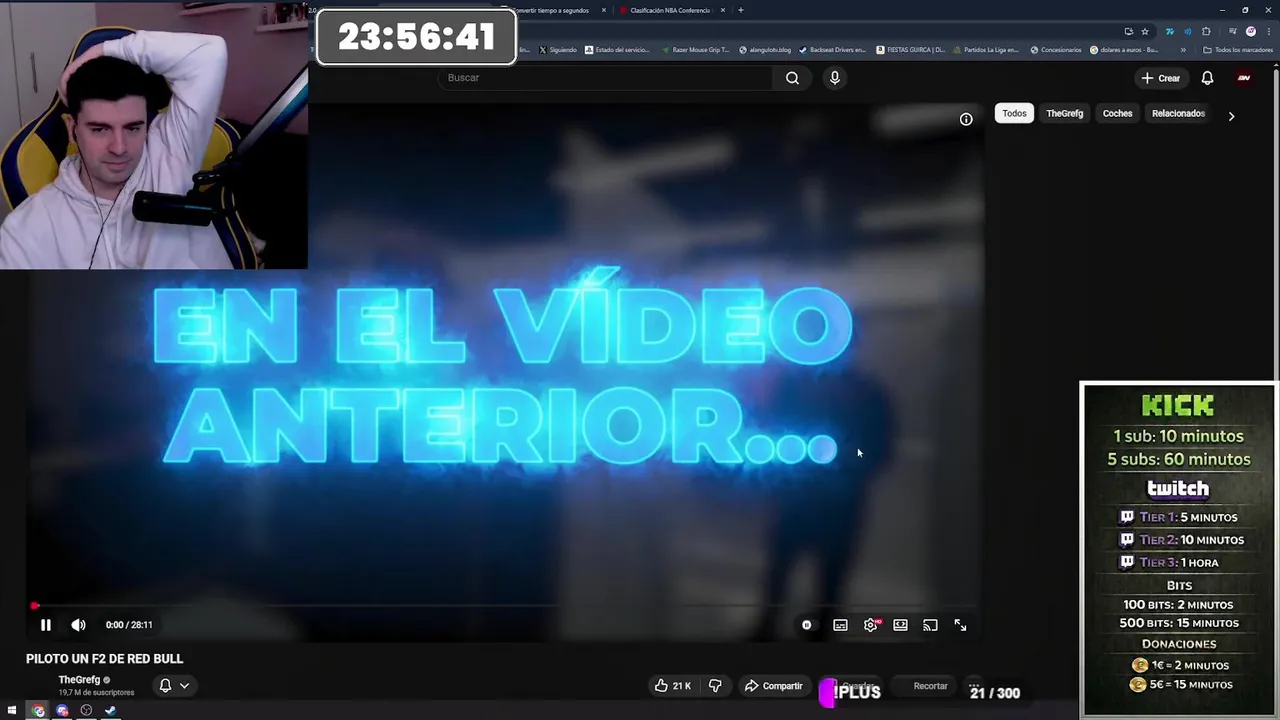The width and height of the screenshot is (1280, 720).
Task: Open the Estado del servicio bookmark
Action: [617, 50]
